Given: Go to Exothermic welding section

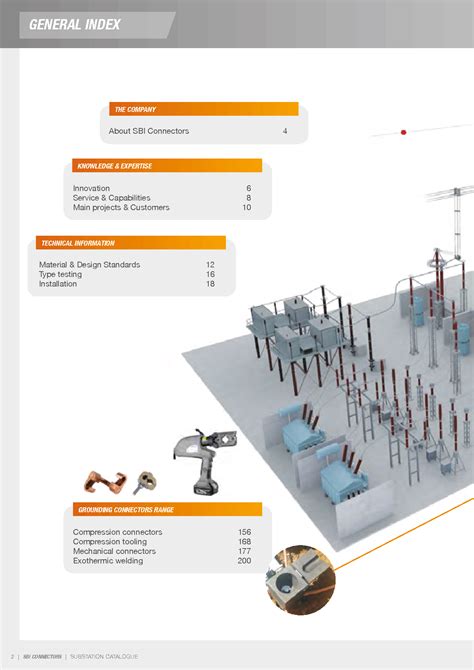Looking at the screenshot, I should click(x=108, y=561).
